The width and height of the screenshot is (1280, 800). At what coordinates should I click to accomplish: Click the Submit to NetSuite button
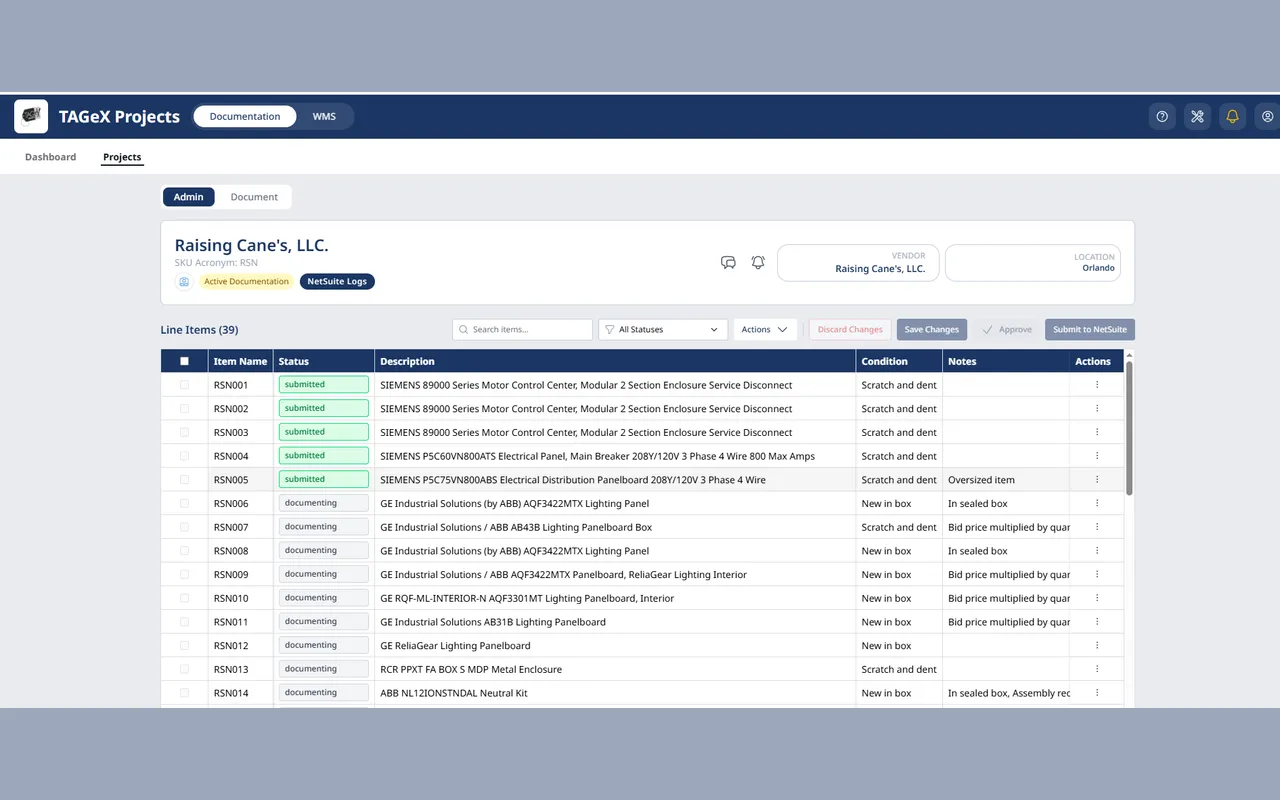coord(1090,329)
